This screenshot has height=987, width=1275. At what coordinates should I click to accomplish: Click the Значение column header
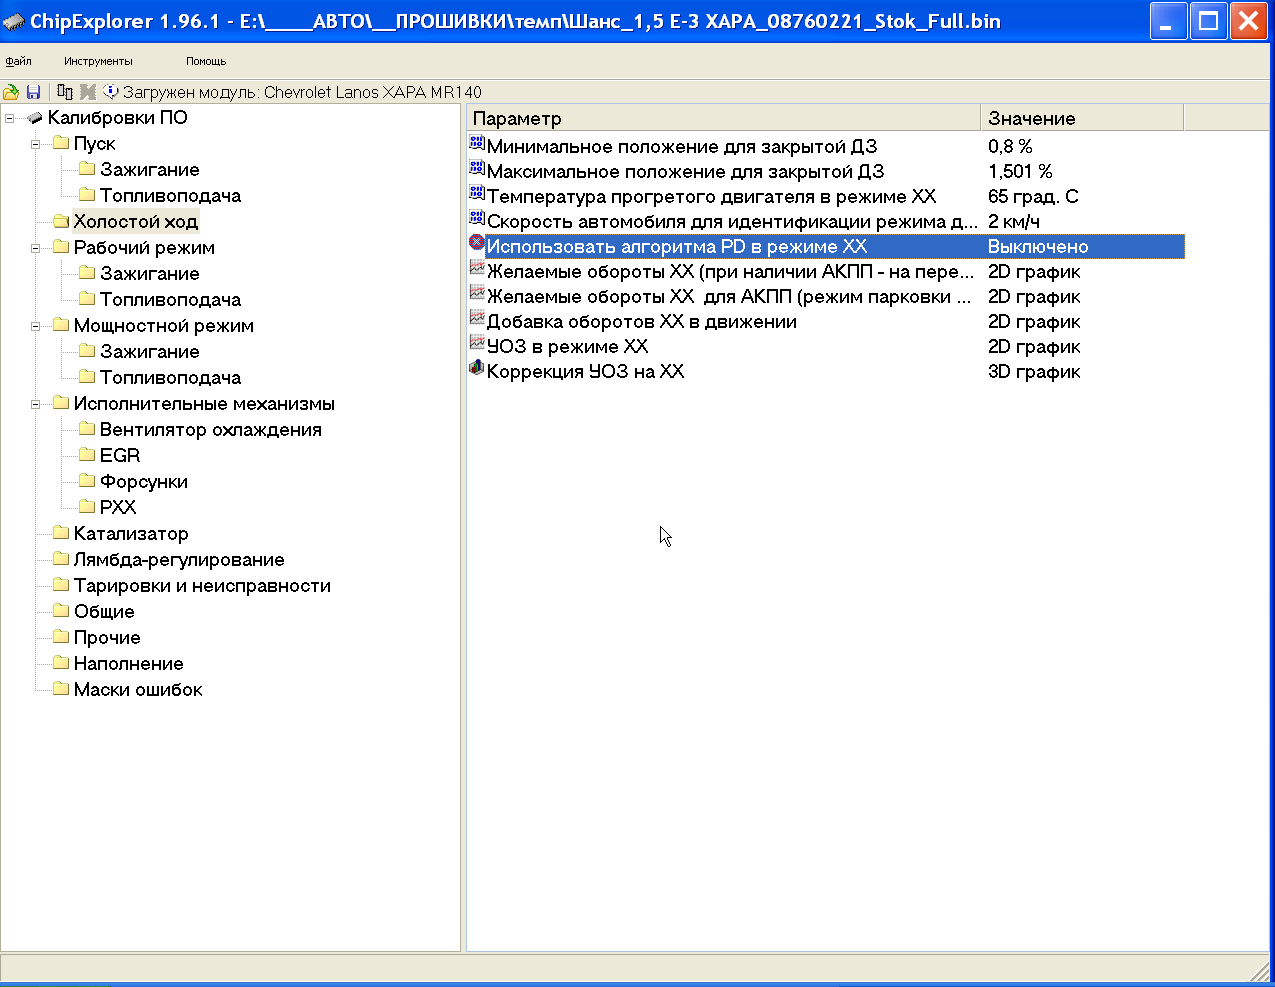point(1080,118)
